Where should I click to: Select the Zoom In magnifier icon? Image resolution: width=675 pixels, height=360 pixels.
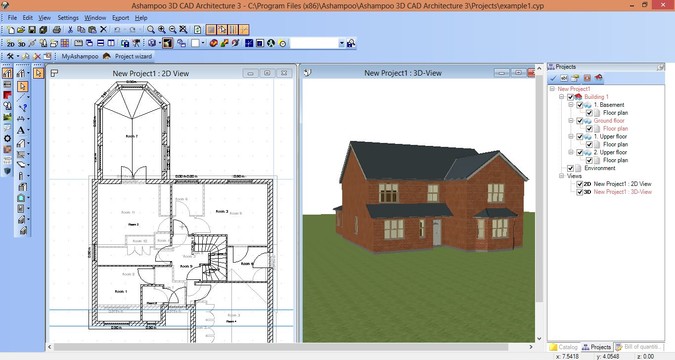coord(162,30)
